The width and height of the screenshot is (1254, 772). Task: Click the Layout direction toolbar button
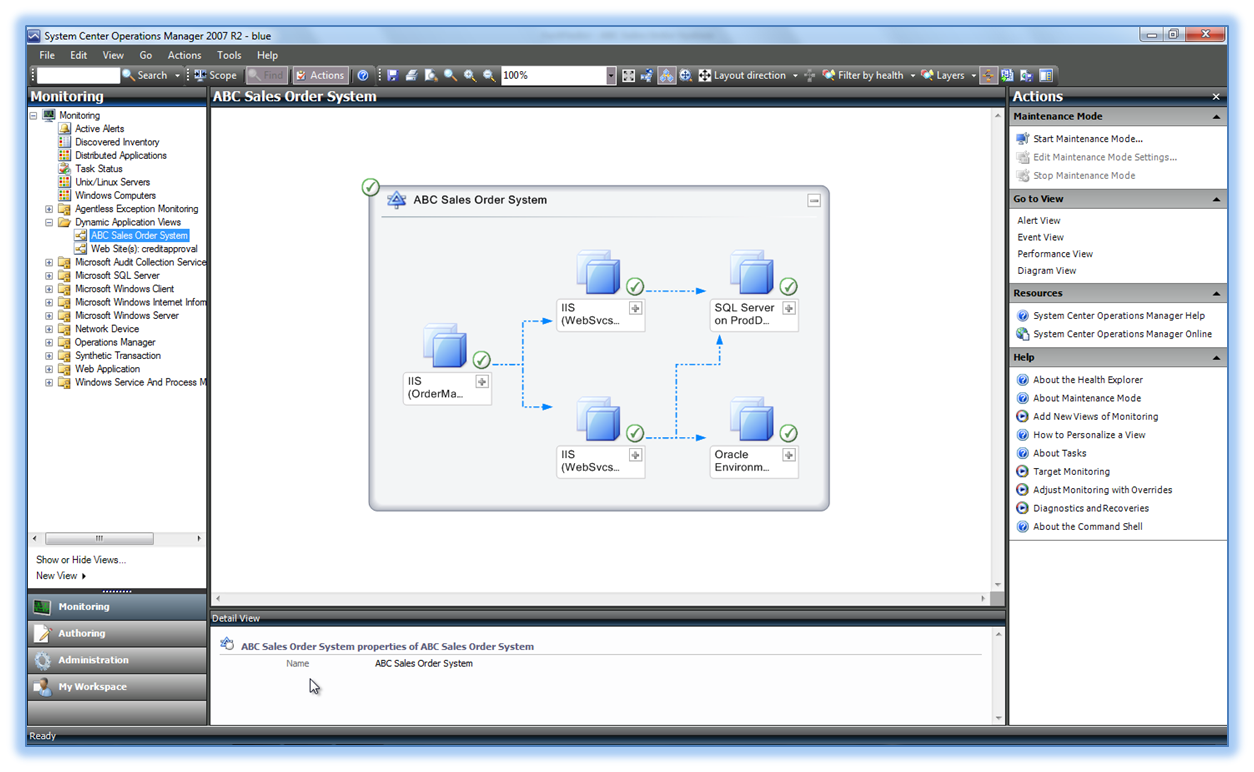742,75
